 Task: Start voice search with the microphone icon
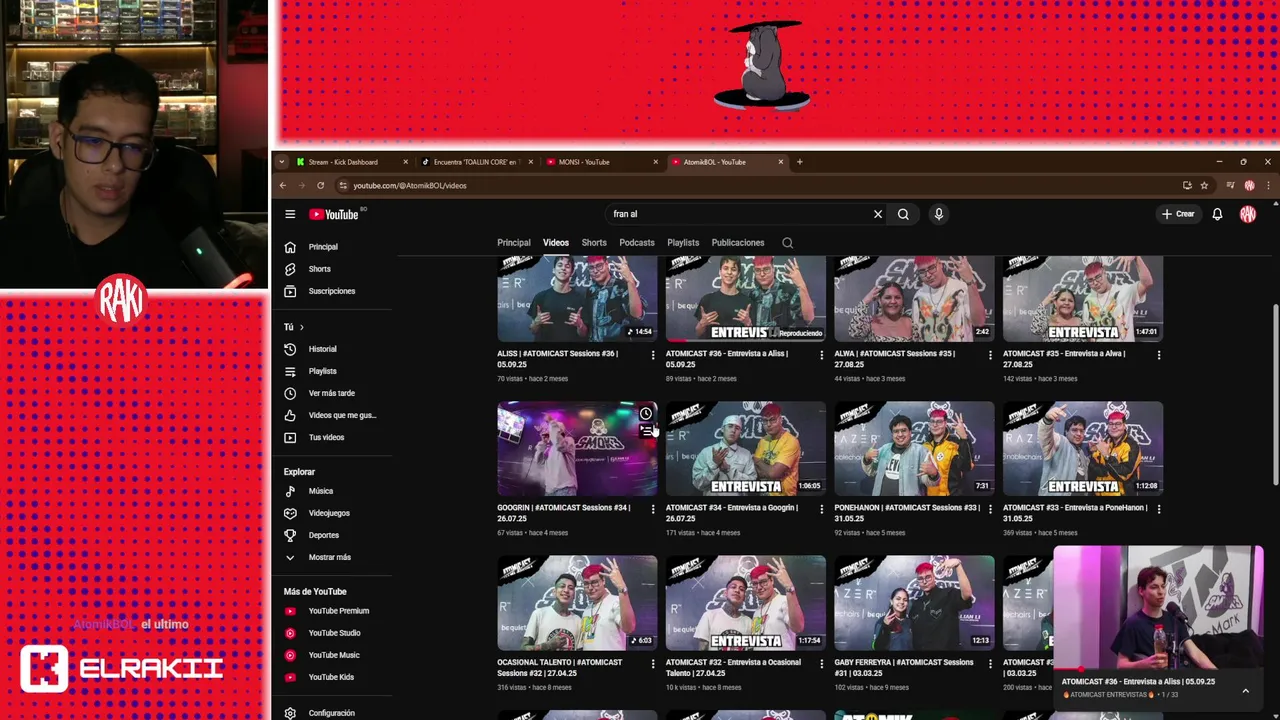[x=938, y=214]
